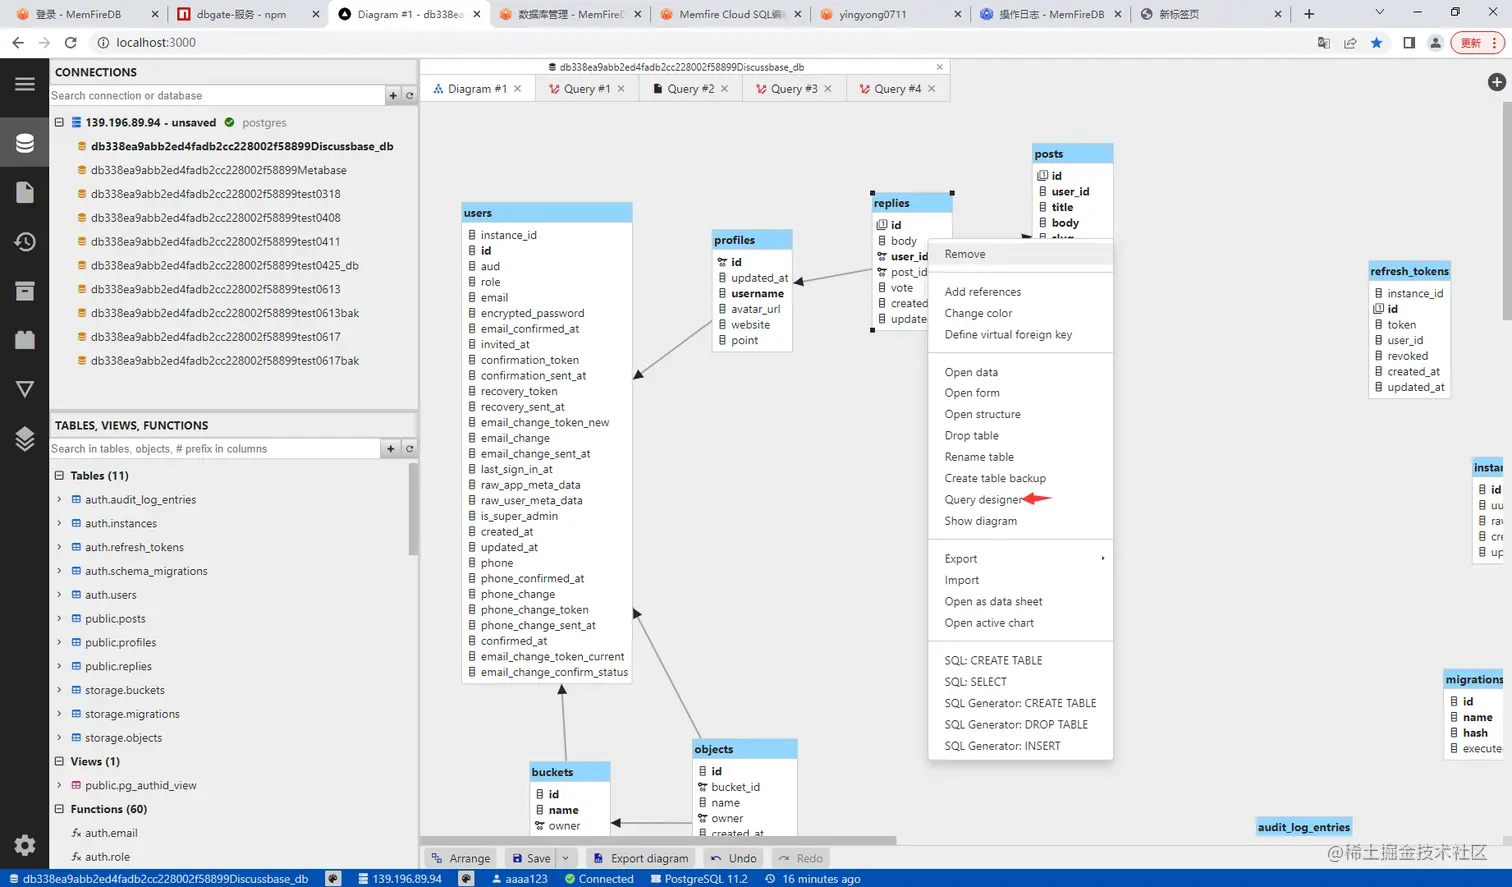Add new table object plus icon

click(x=391, y=449)
